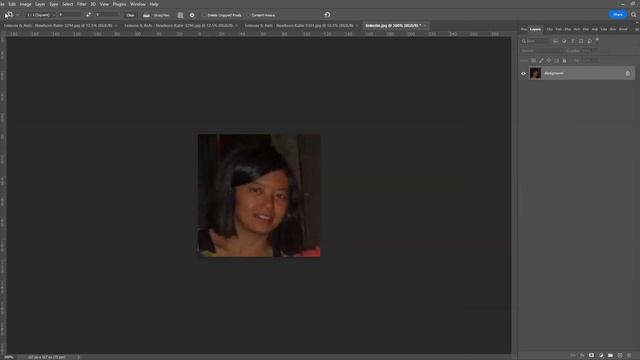Click the blue Share button
The height and width of the screenshot is (360, 640).
coord(618,15)
